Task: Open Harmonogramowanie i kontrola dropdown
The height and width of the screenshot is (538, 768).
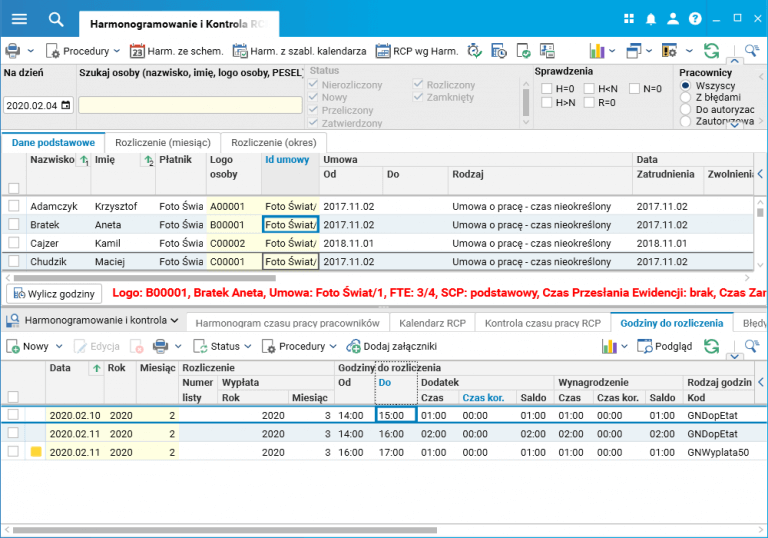Action: pyautogui.click(x=93, y=320)
